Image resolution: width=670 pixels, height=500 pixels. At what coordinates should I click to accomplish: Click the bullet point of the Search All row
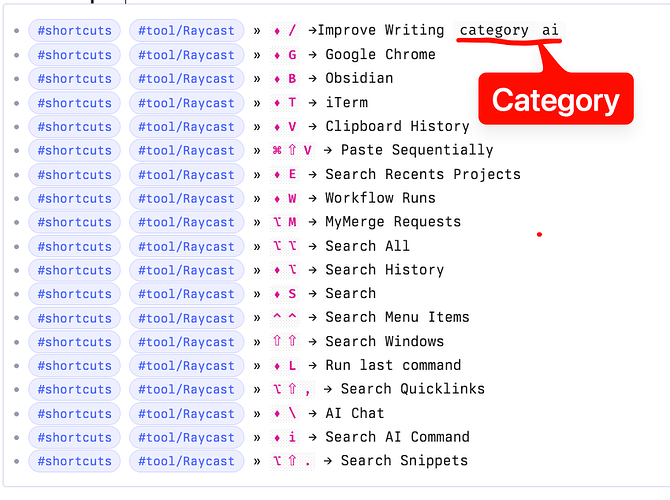pos(16,246)
